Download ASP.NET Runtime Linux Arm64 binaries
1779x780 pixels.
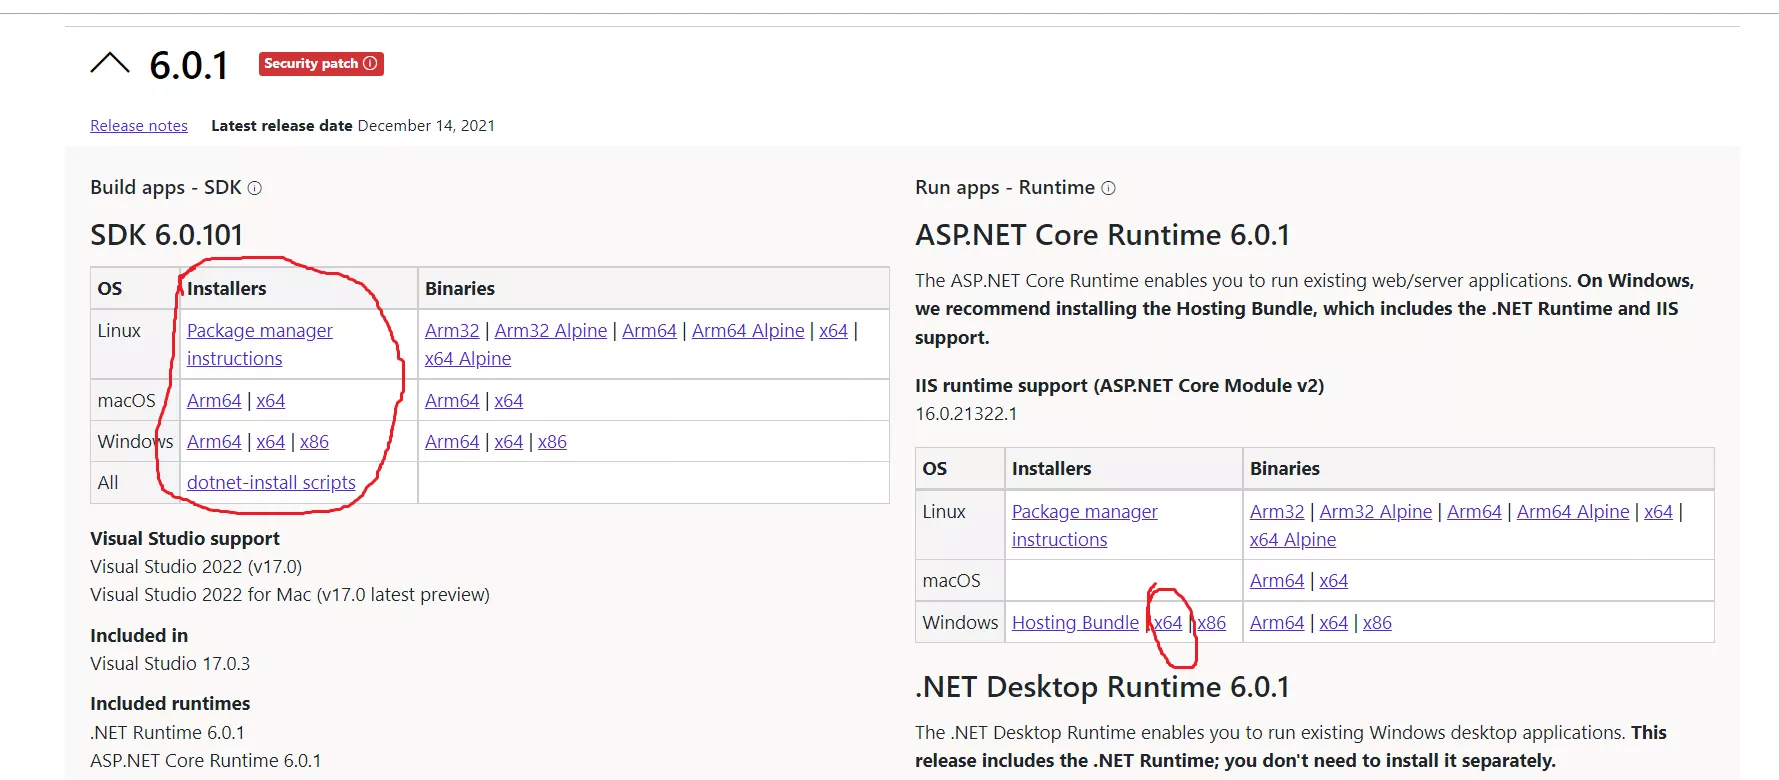1474,511
